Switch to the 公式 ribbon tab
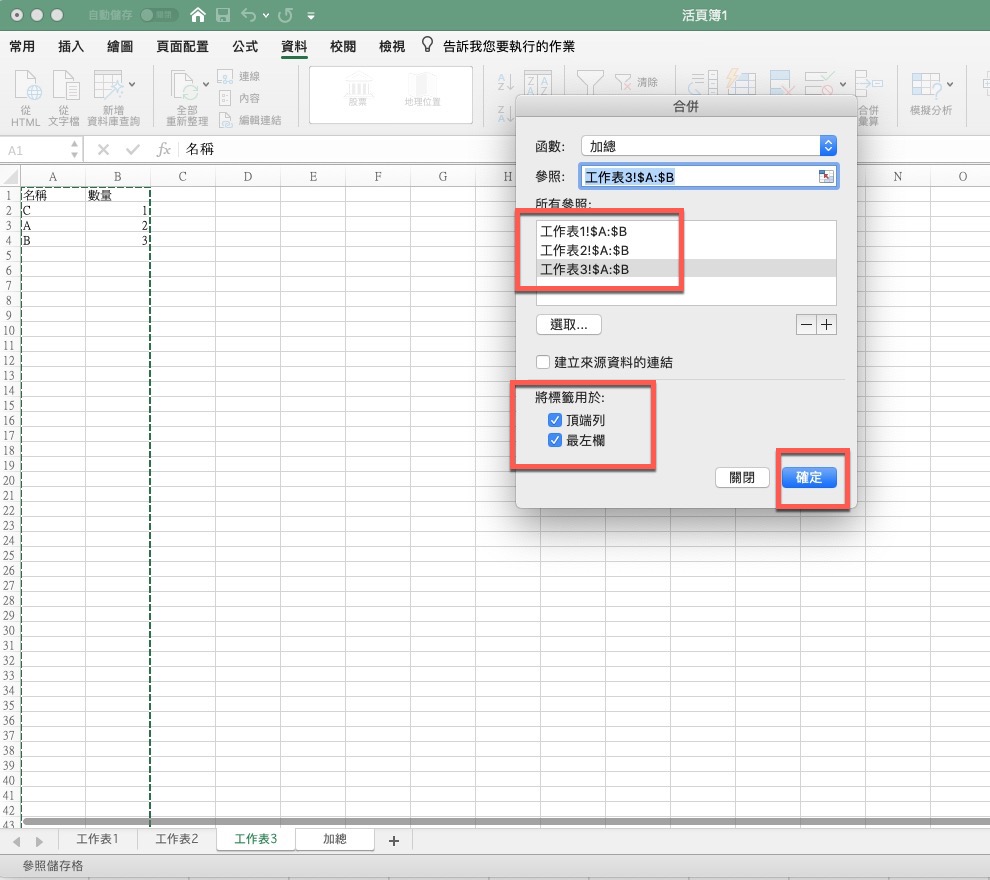990x880 pixels. (244, 47)
